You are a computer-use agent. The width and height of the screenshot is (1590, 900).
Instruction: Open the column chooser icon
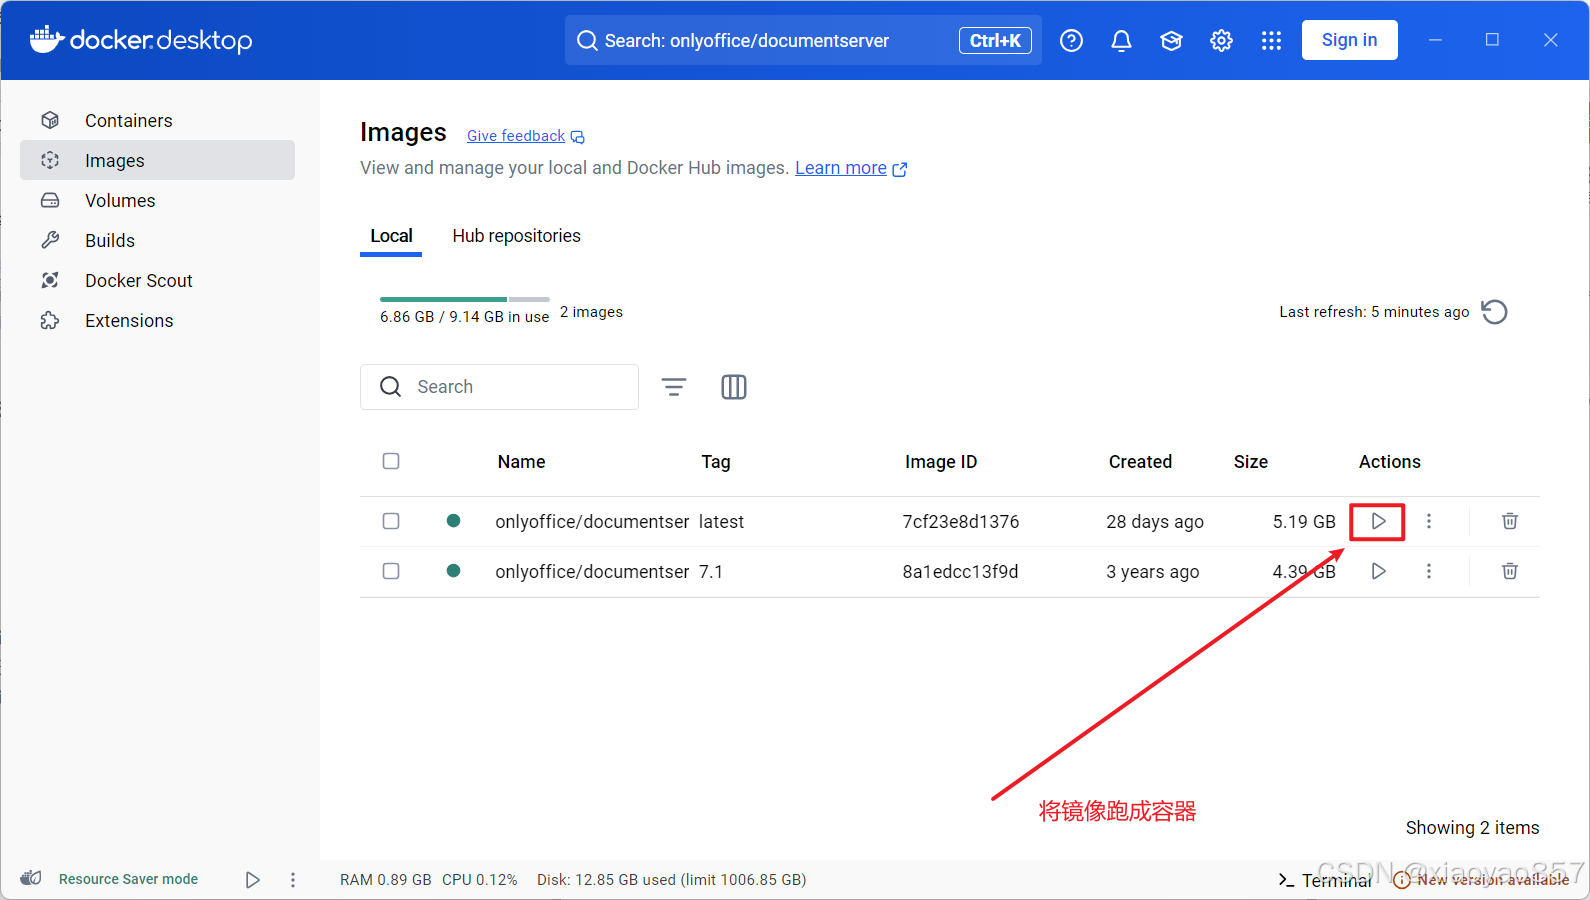click(734, 387)
